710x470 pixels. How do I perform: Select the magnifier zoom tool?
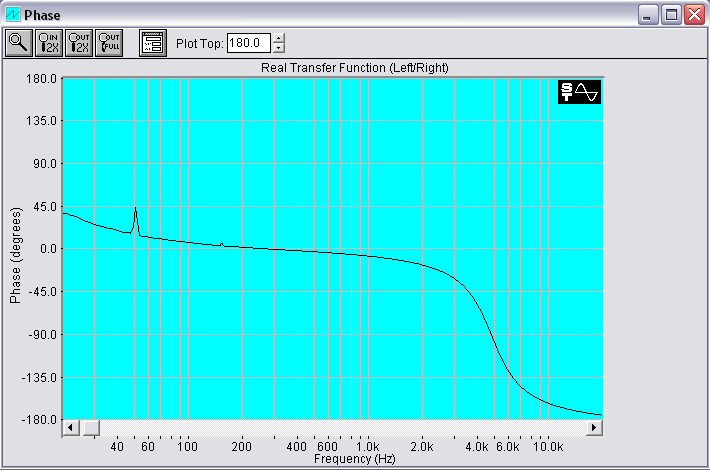coord(19,43)
